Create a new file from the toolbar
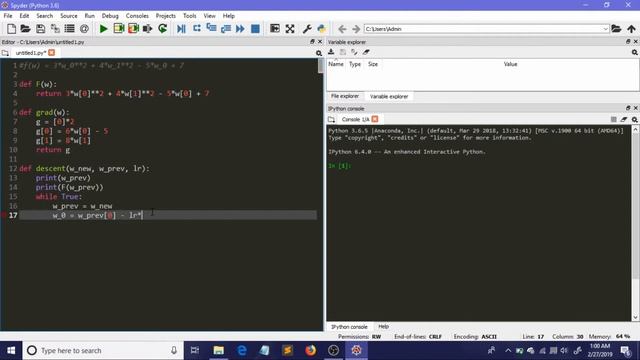This screenshot has width=640, height=360. pos(11,29)
